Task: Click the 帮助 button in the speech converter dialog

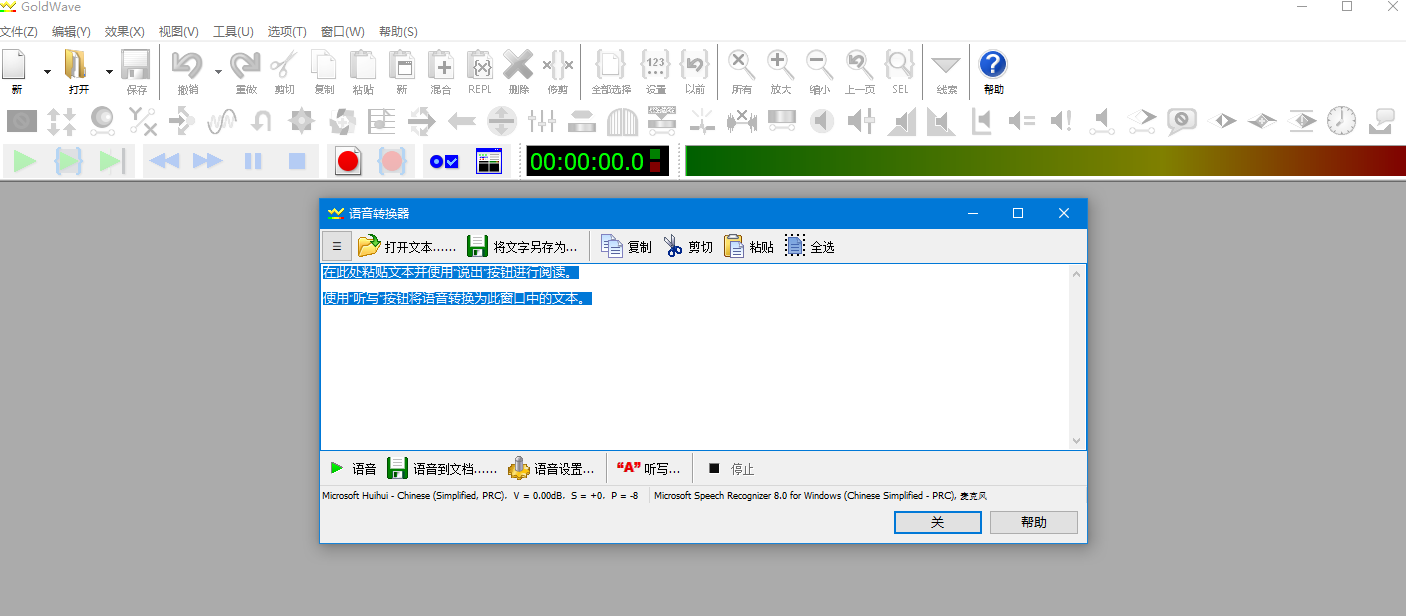Action: (1034, 522)
